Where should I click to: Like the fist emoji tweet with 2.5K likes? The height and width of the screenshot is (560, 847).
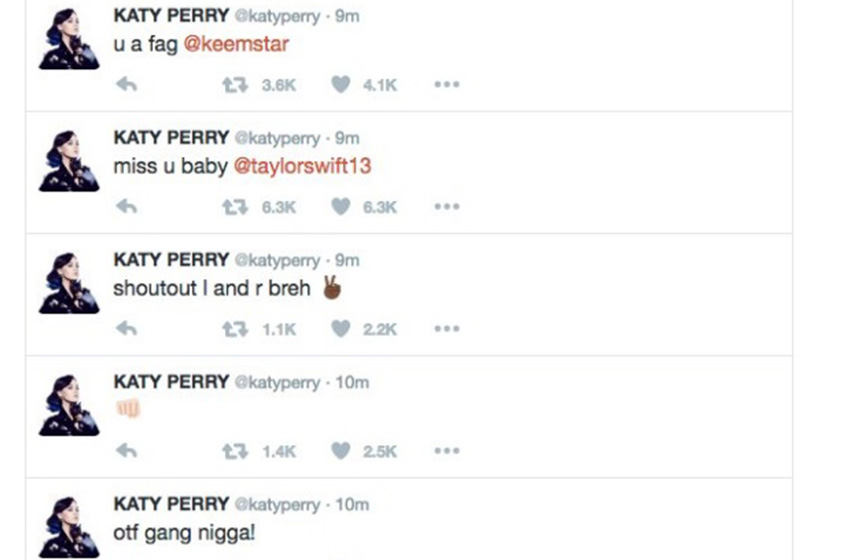coord(341,452)
